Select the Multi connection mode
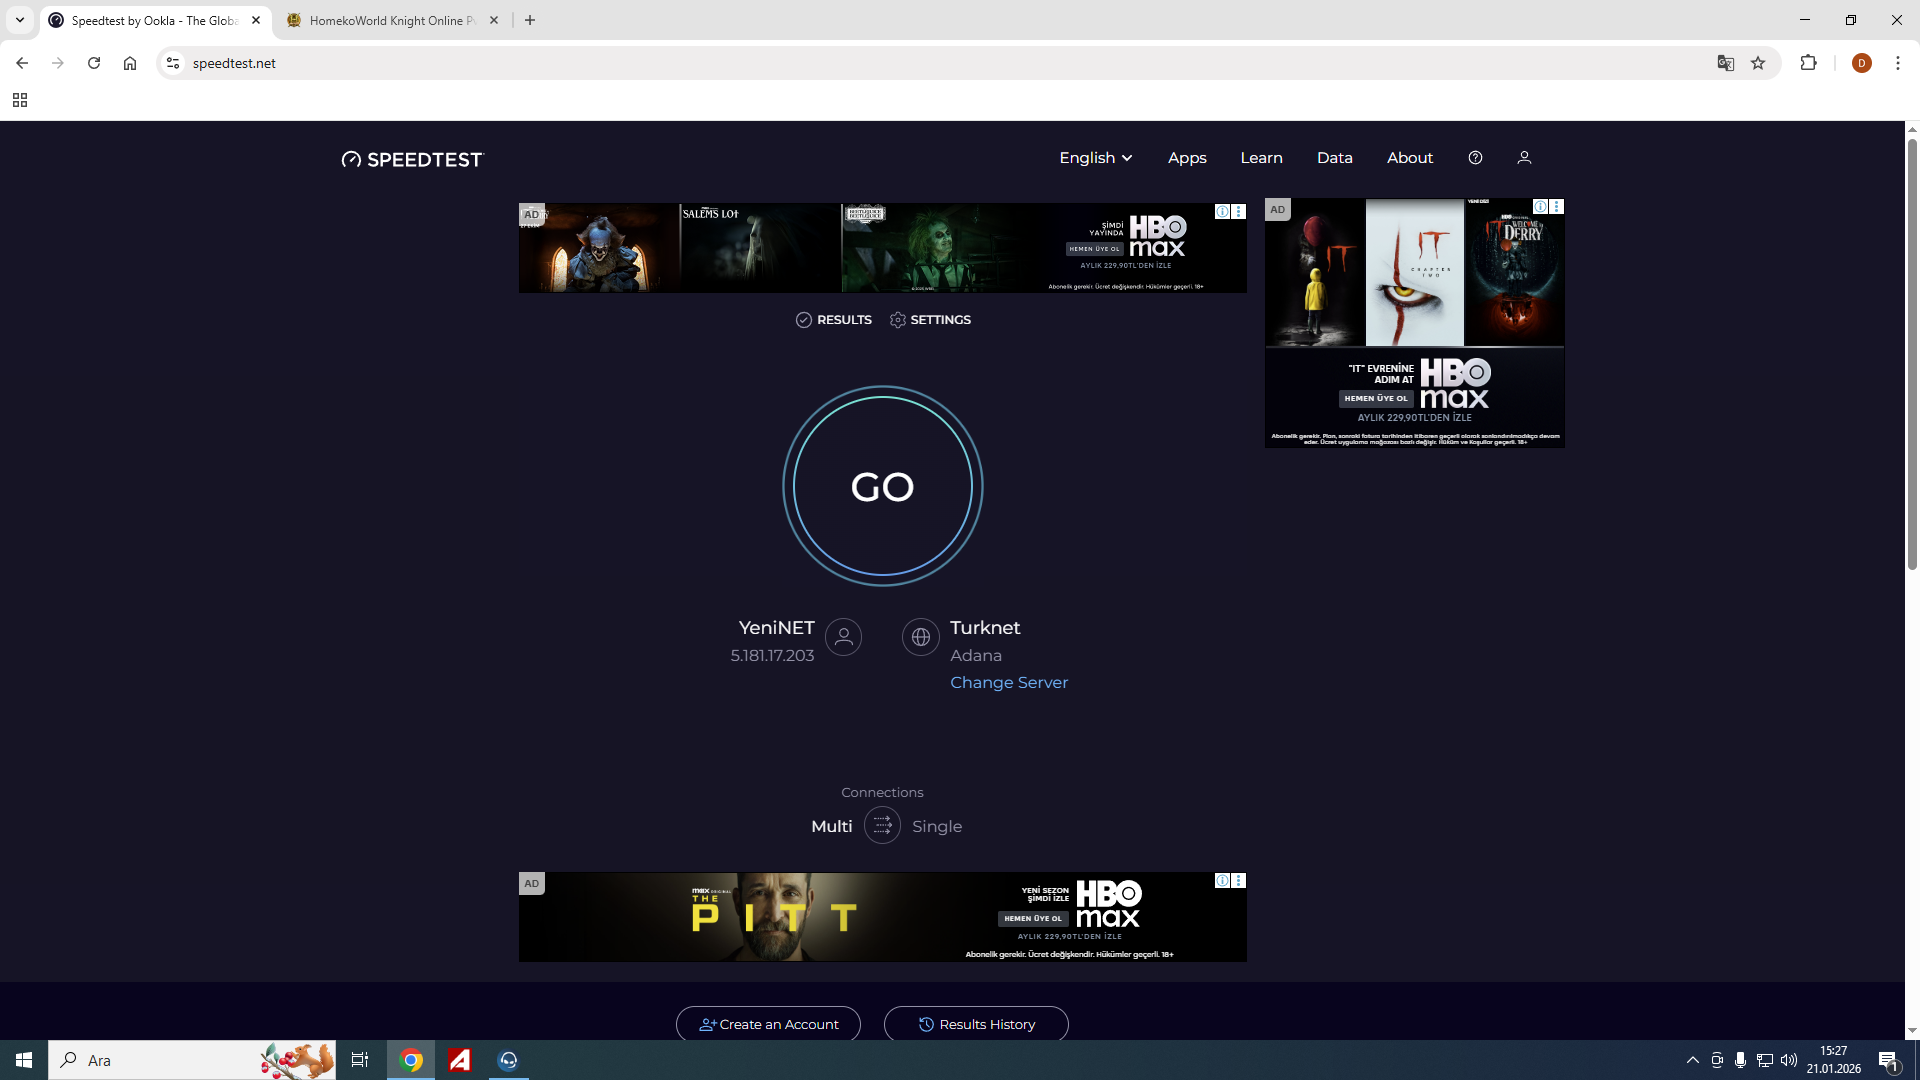This screenshot has height=1080, width=1920. click(832, 827)
